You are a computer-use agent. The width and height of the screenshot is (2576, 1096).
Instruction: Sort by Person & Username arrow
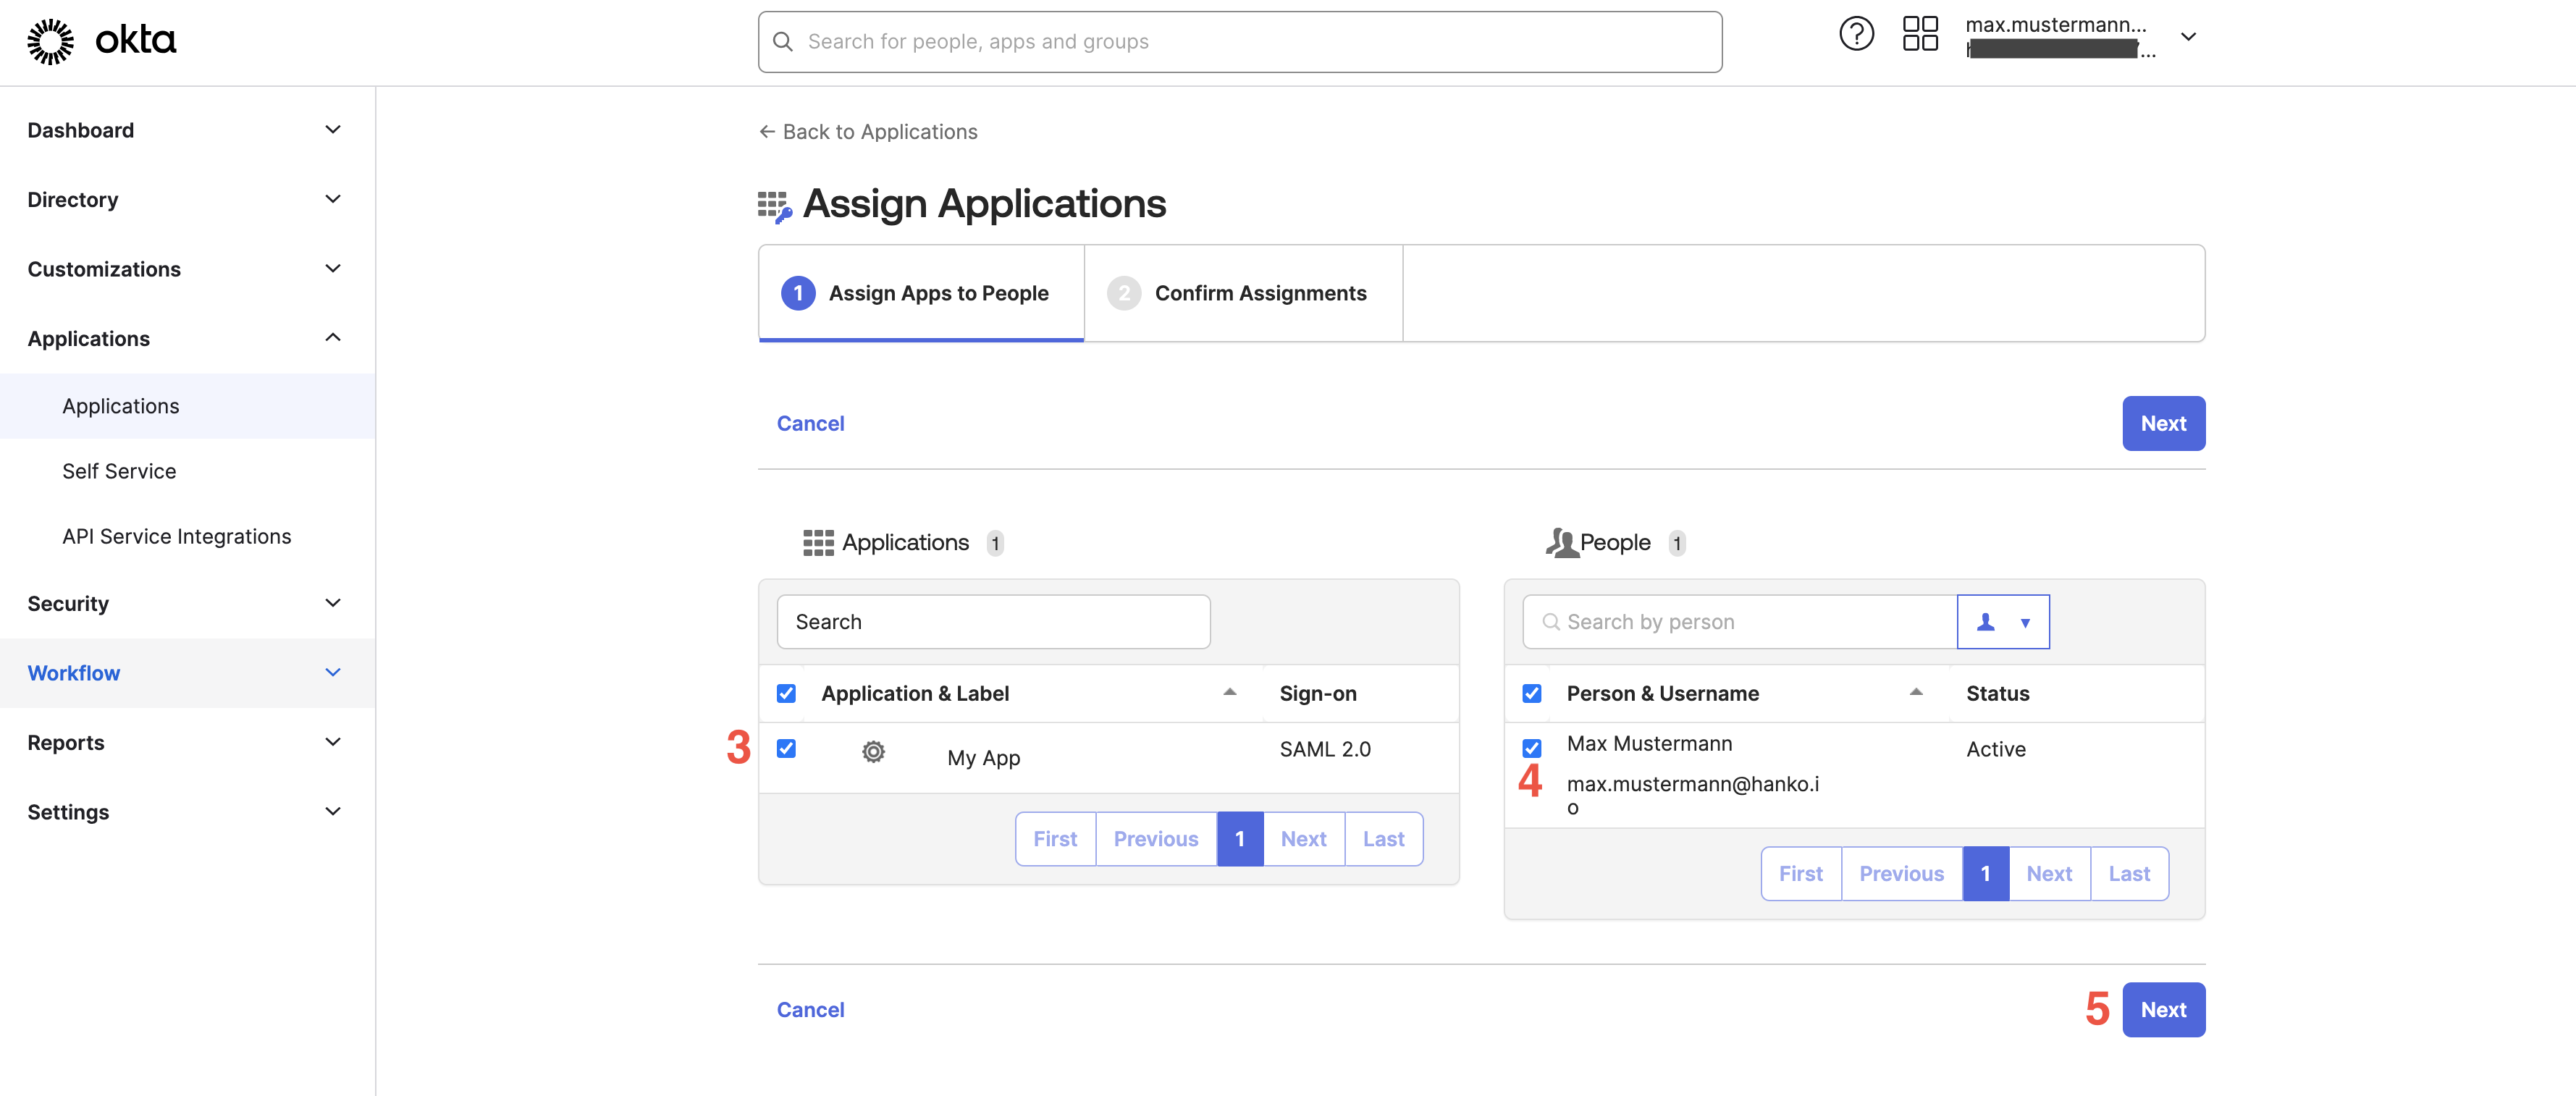tap(1915, 692)
